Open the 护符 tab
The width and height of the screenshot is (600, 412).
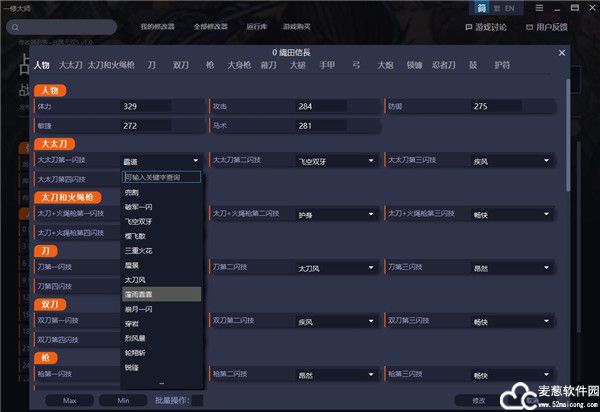tap(501, 65)
